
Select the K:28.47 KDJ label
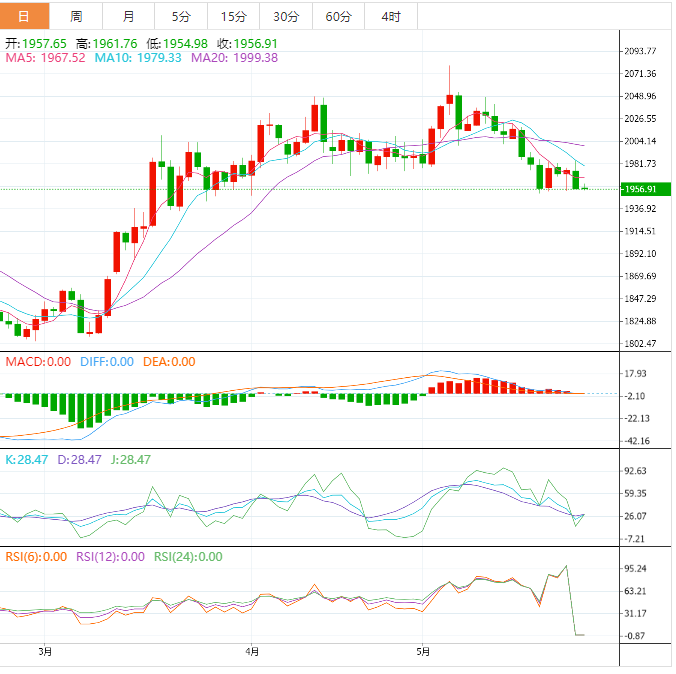coord(27,459)
